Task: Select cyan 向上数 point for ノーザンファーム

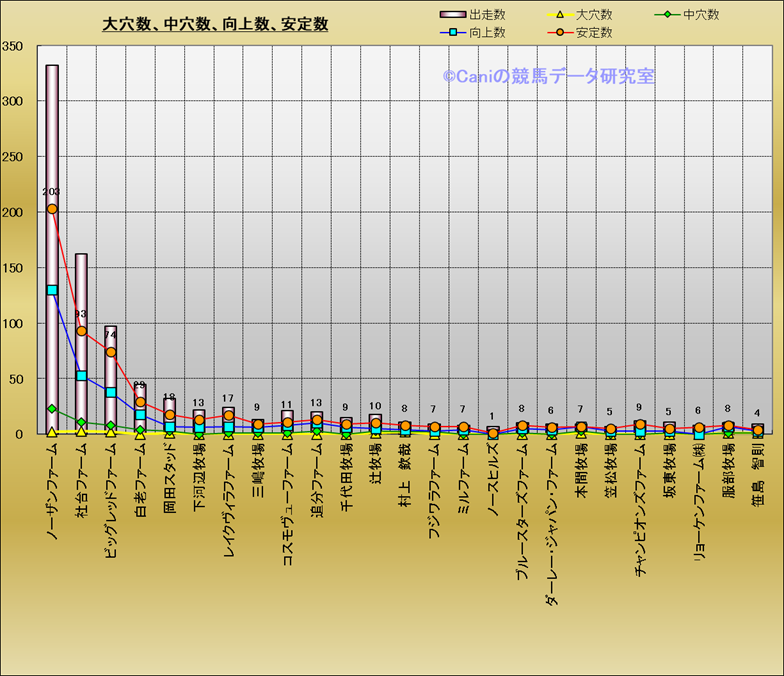Action: click(52, 290)
